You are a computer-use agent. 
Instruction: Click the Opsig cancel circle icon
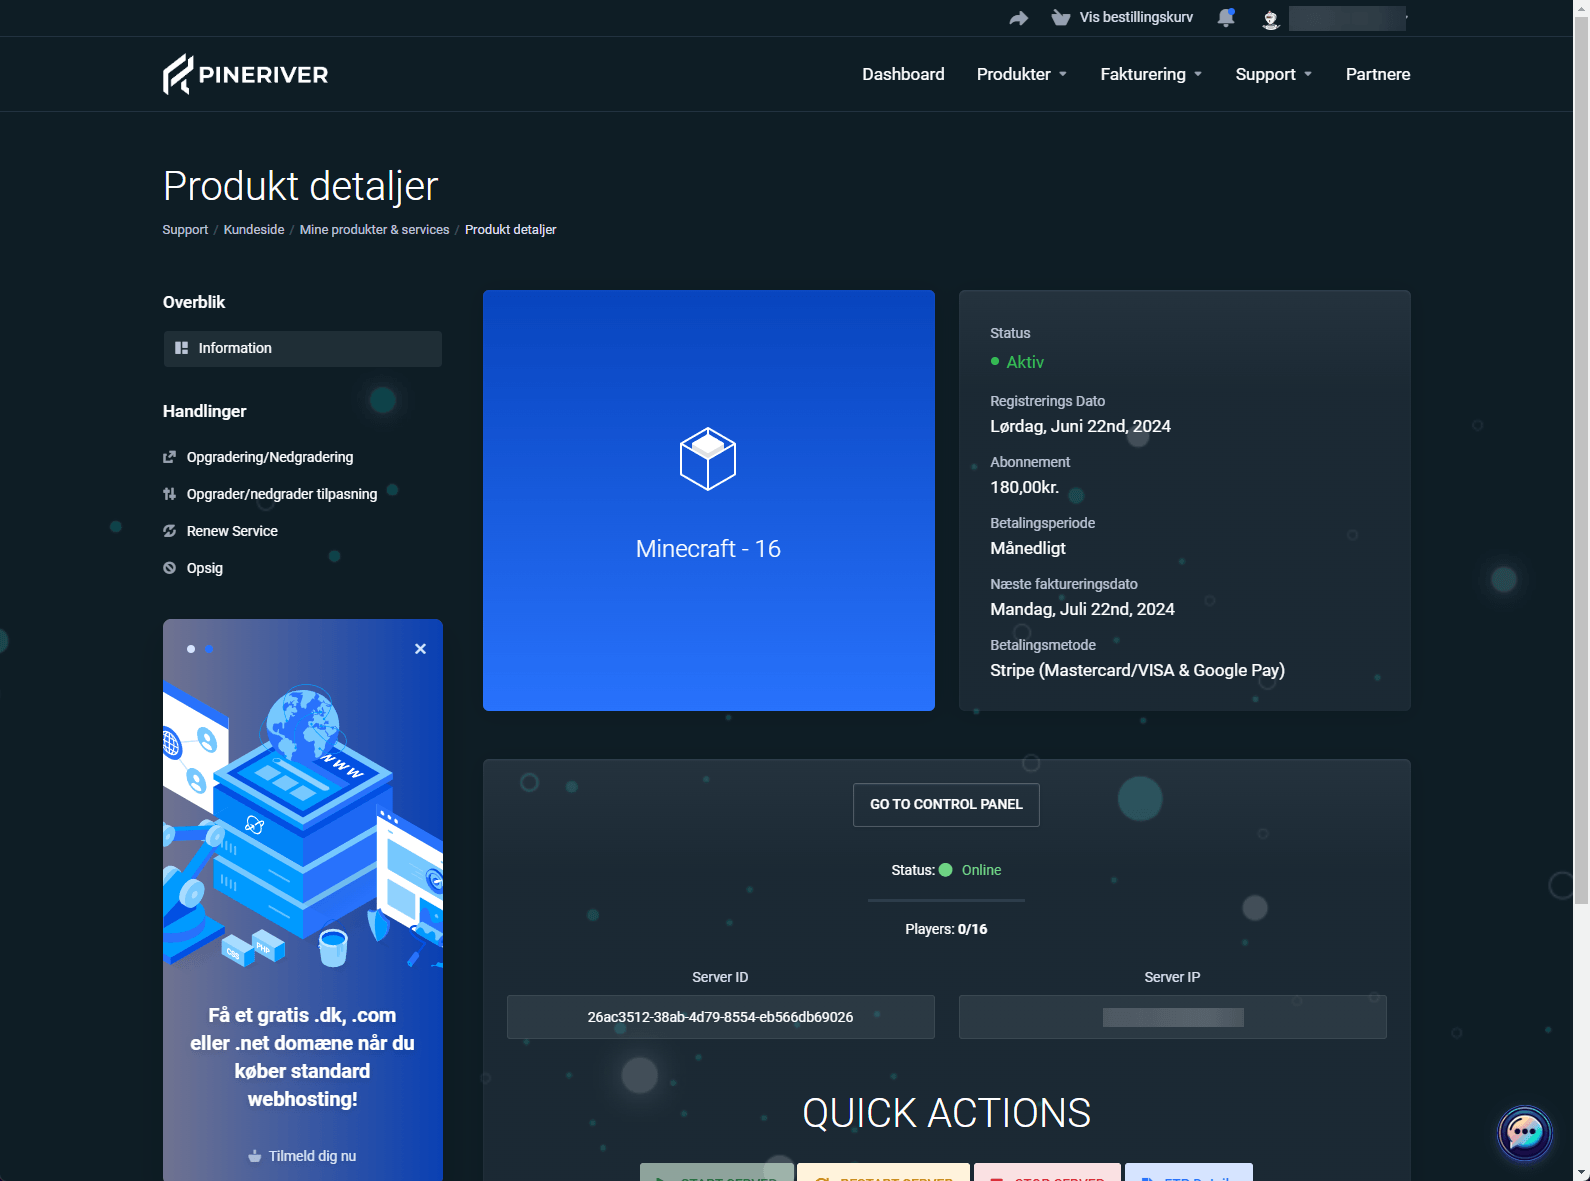169,568
